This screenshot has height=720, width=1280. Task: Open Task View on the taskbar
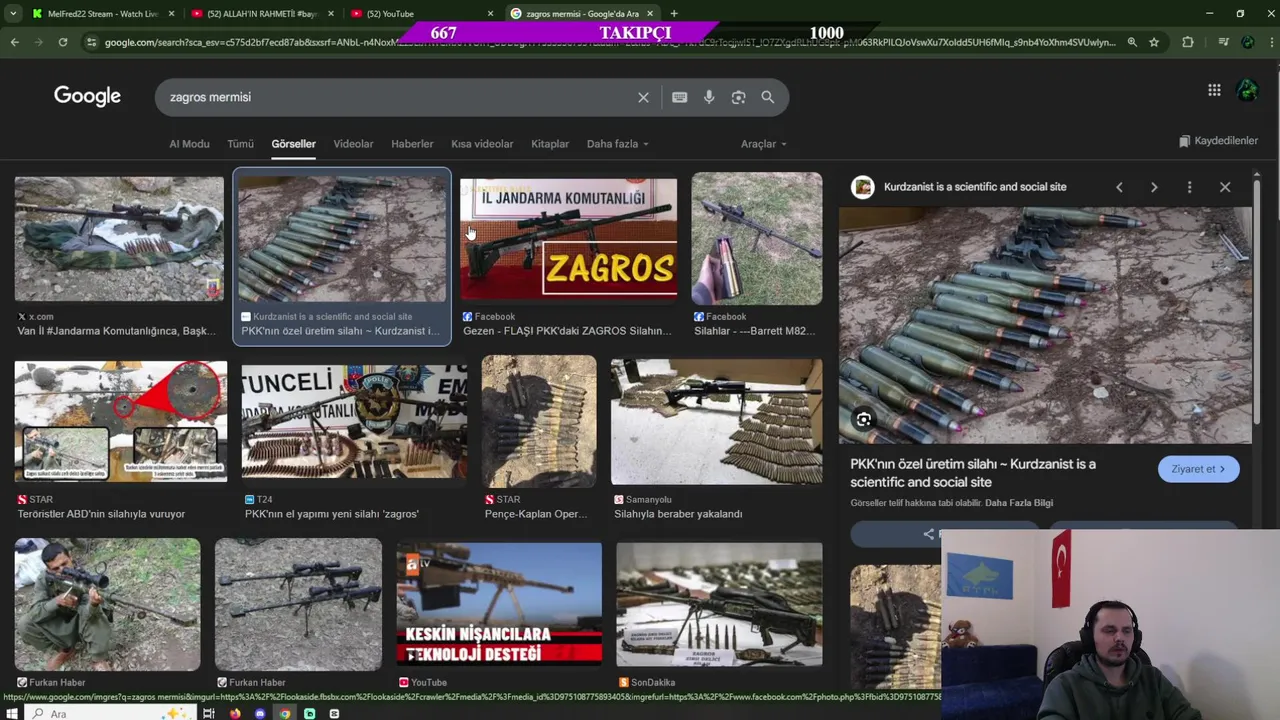pyautogui.click(x=208, y=713)
